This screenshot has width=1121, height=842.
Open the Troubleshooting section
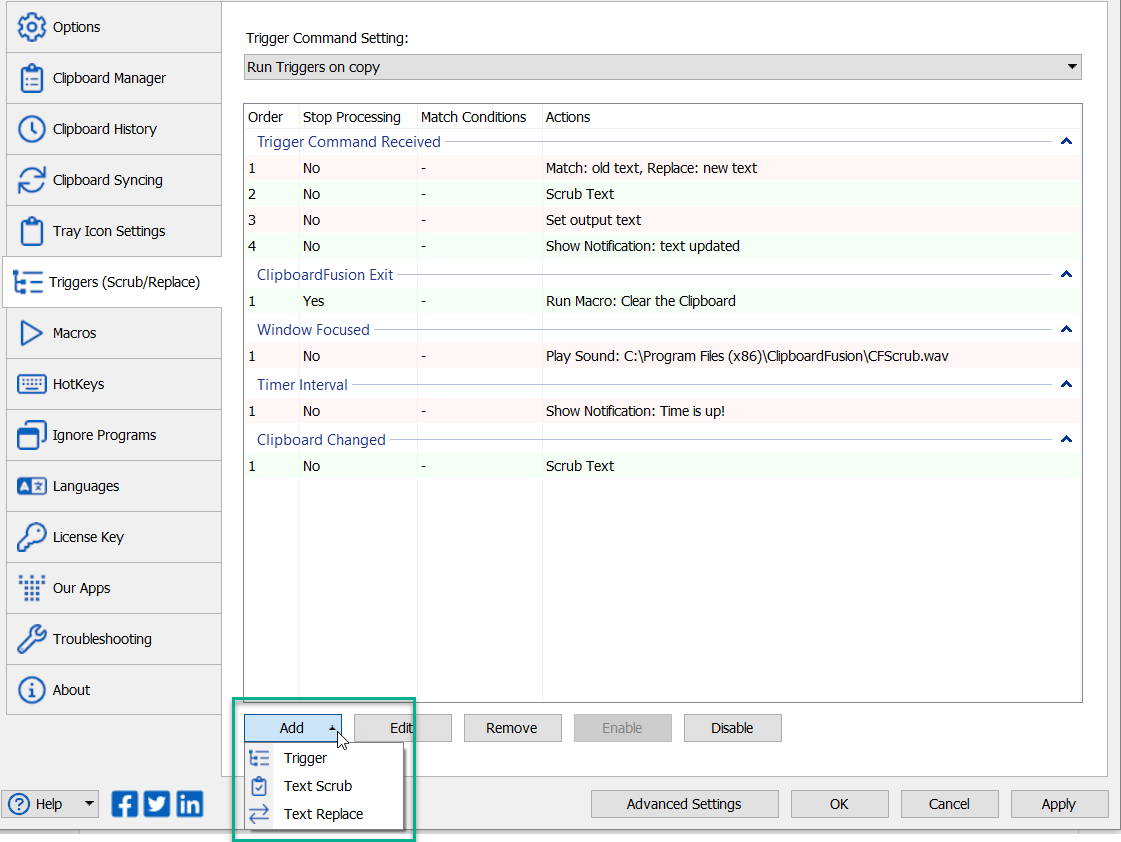pos(114,639)
